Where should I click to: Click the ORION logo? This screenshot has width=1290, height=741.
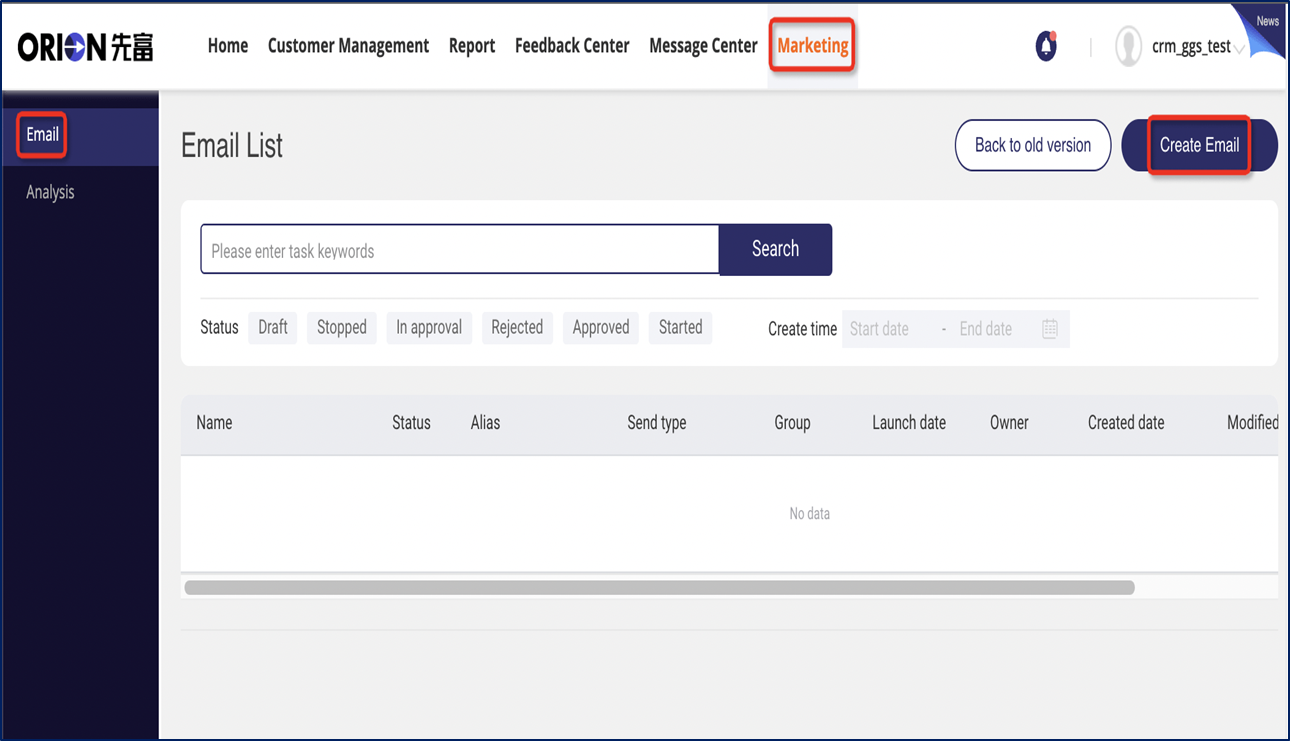pyautogui.click(x=86, y=46)
